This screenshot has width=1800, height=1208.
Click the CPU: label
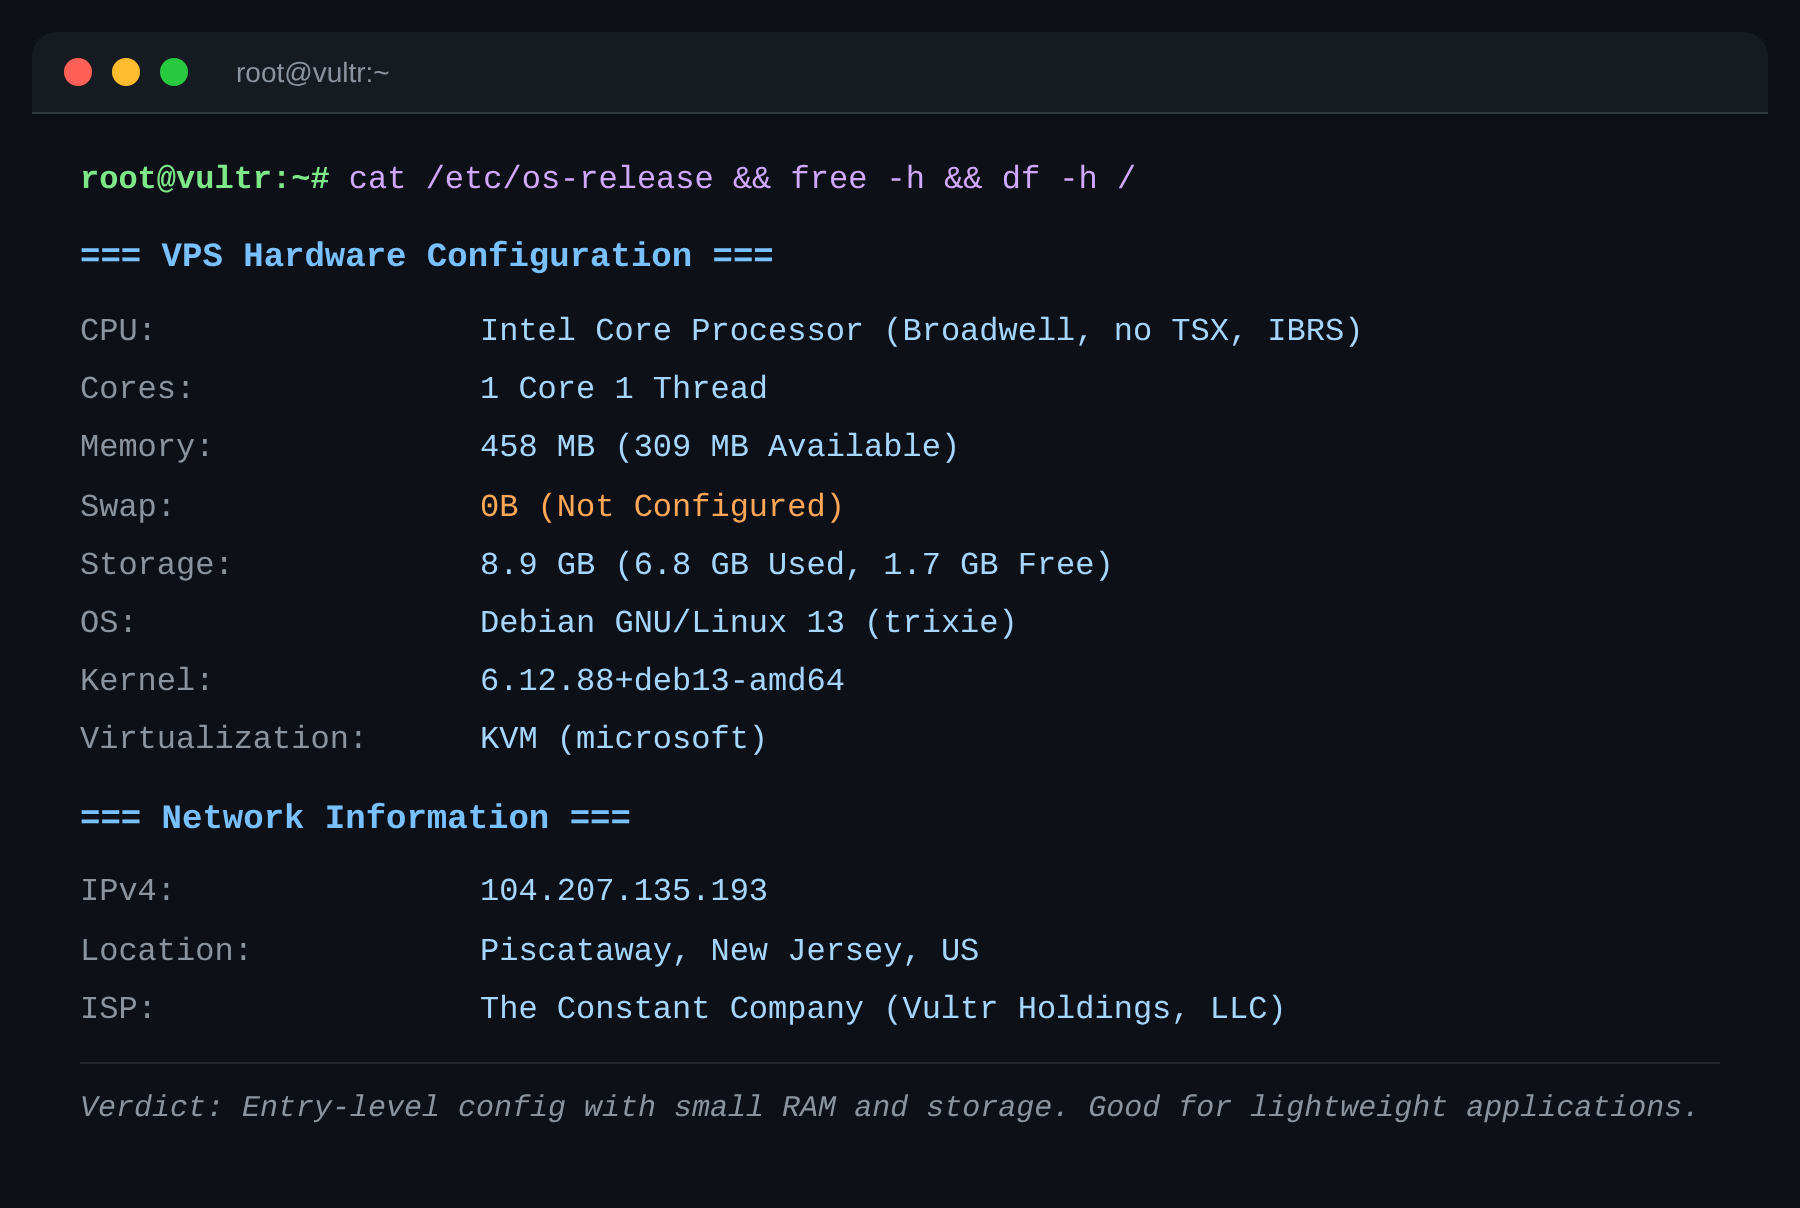117,330
